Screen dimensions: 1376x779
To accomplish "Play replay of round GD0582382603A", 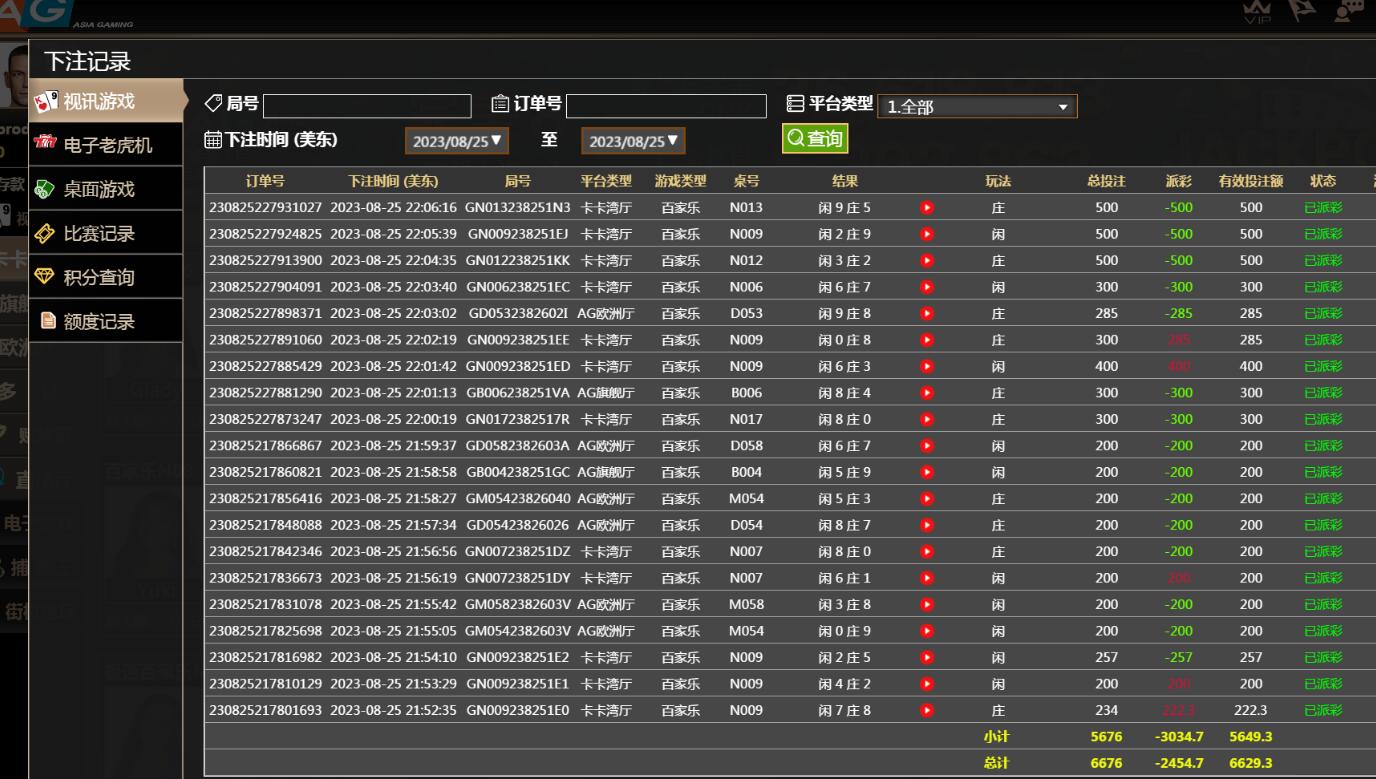I will (927, 446).
